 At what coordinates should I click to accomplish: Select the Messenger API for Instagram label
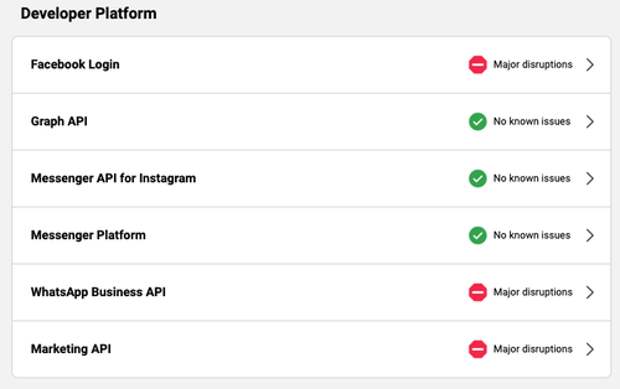[113, 178]
